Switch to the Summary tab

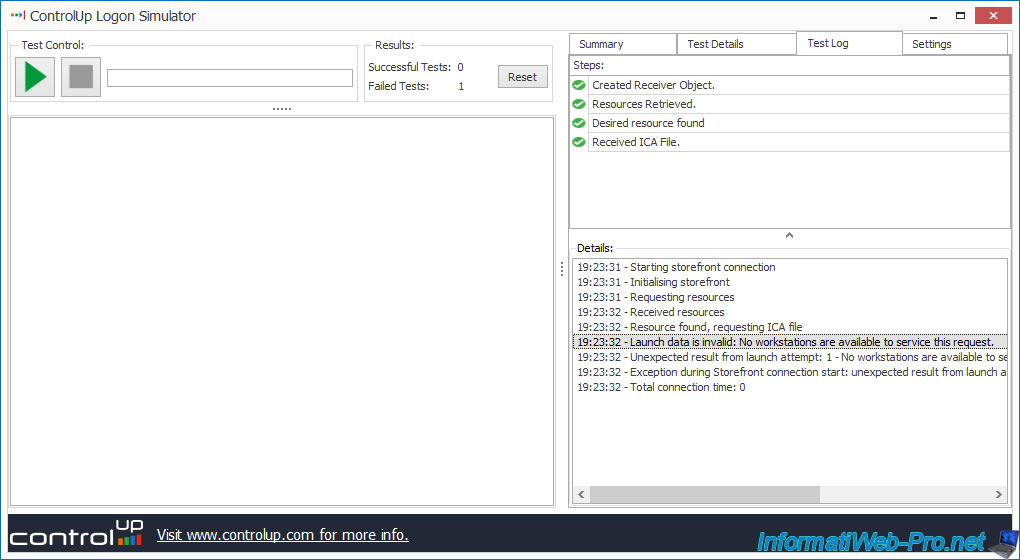[623, 44]
